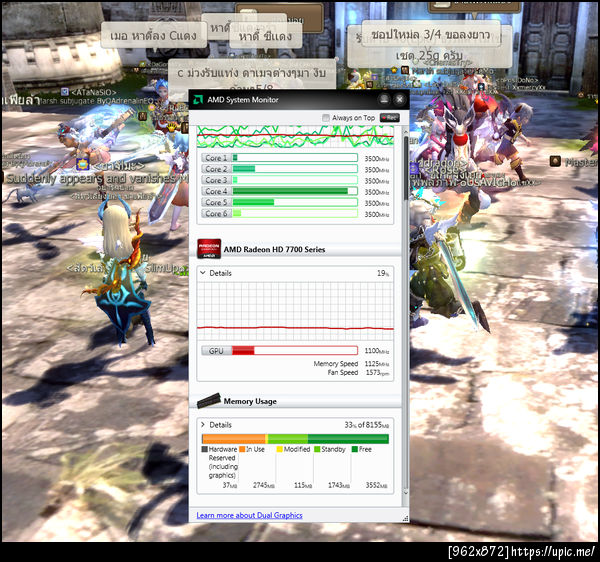Click the Core 6 usage bar

[x=295, y=213]
